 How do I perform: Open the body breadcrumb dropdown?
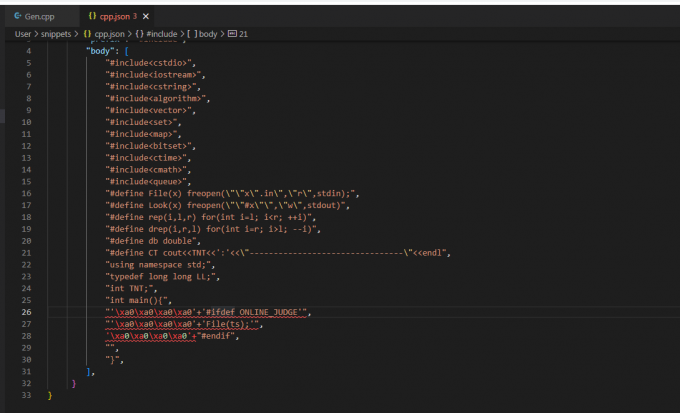click(207, 34)
